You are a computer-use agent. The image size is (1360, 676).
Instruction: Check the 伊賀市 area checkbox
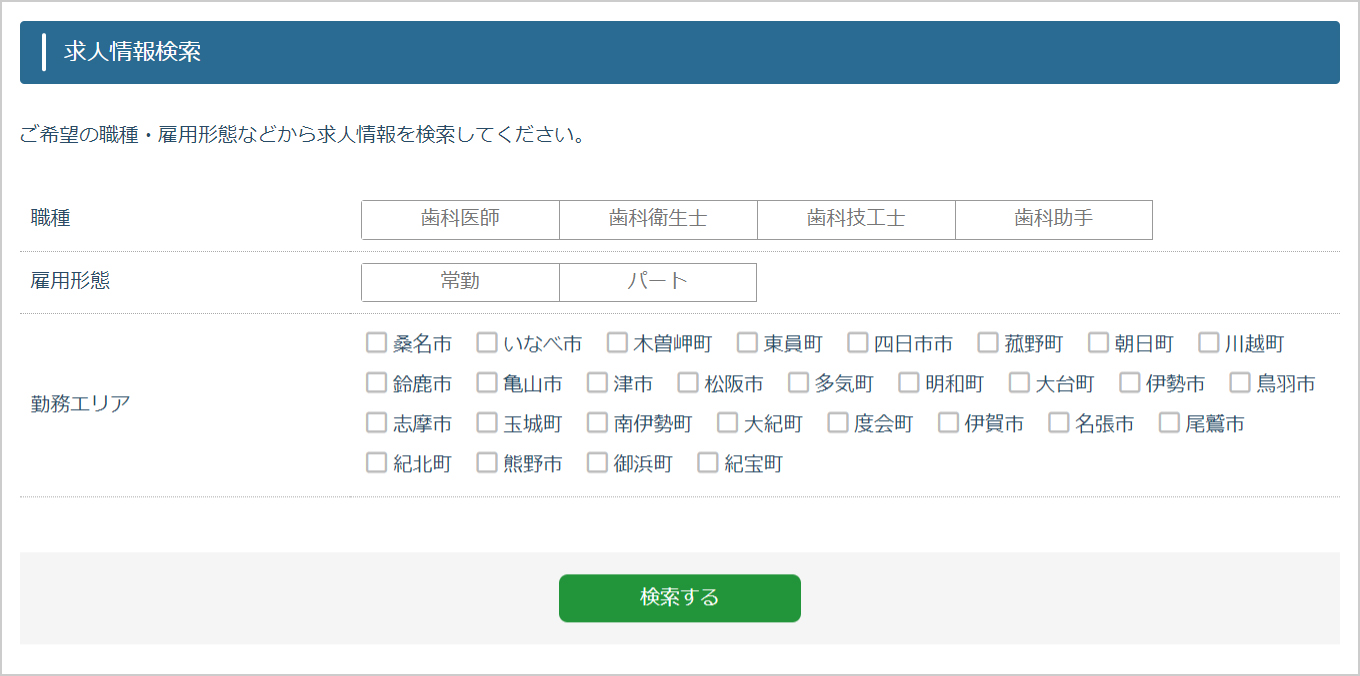948,423
